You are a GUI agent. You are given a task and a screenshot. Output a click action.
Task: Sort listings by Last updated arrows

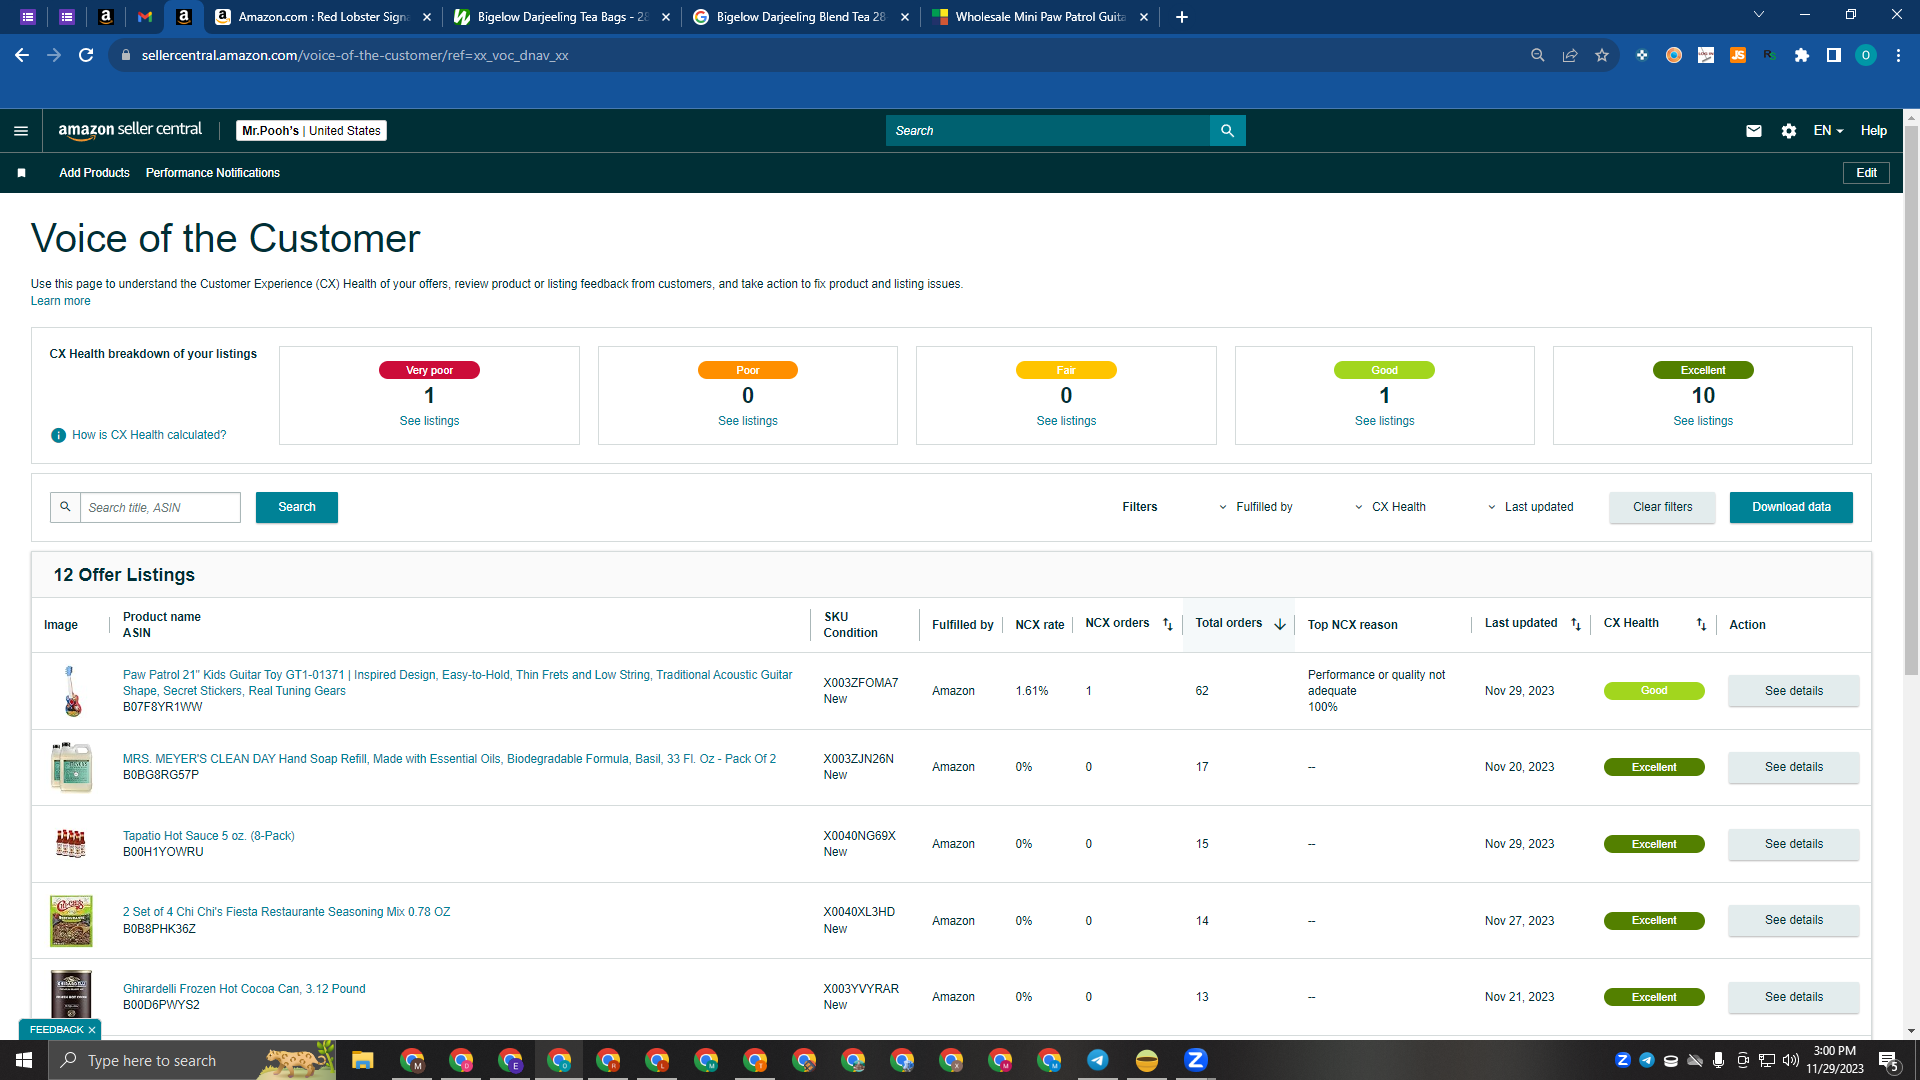tap(1576, 624)
